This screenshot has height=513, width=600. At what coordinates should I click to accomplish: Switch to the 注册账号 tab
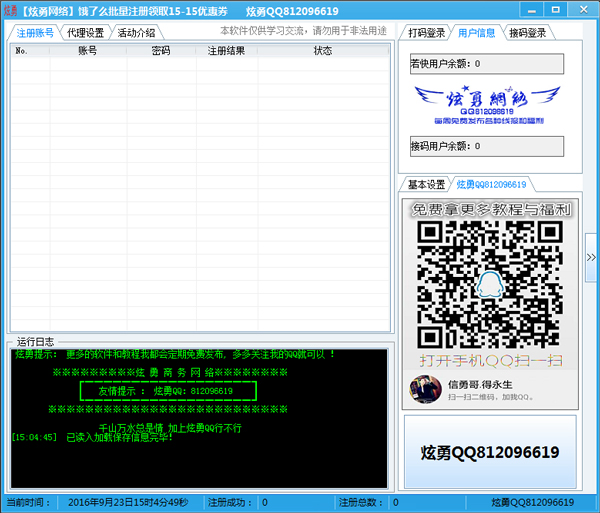coord(35,33)
